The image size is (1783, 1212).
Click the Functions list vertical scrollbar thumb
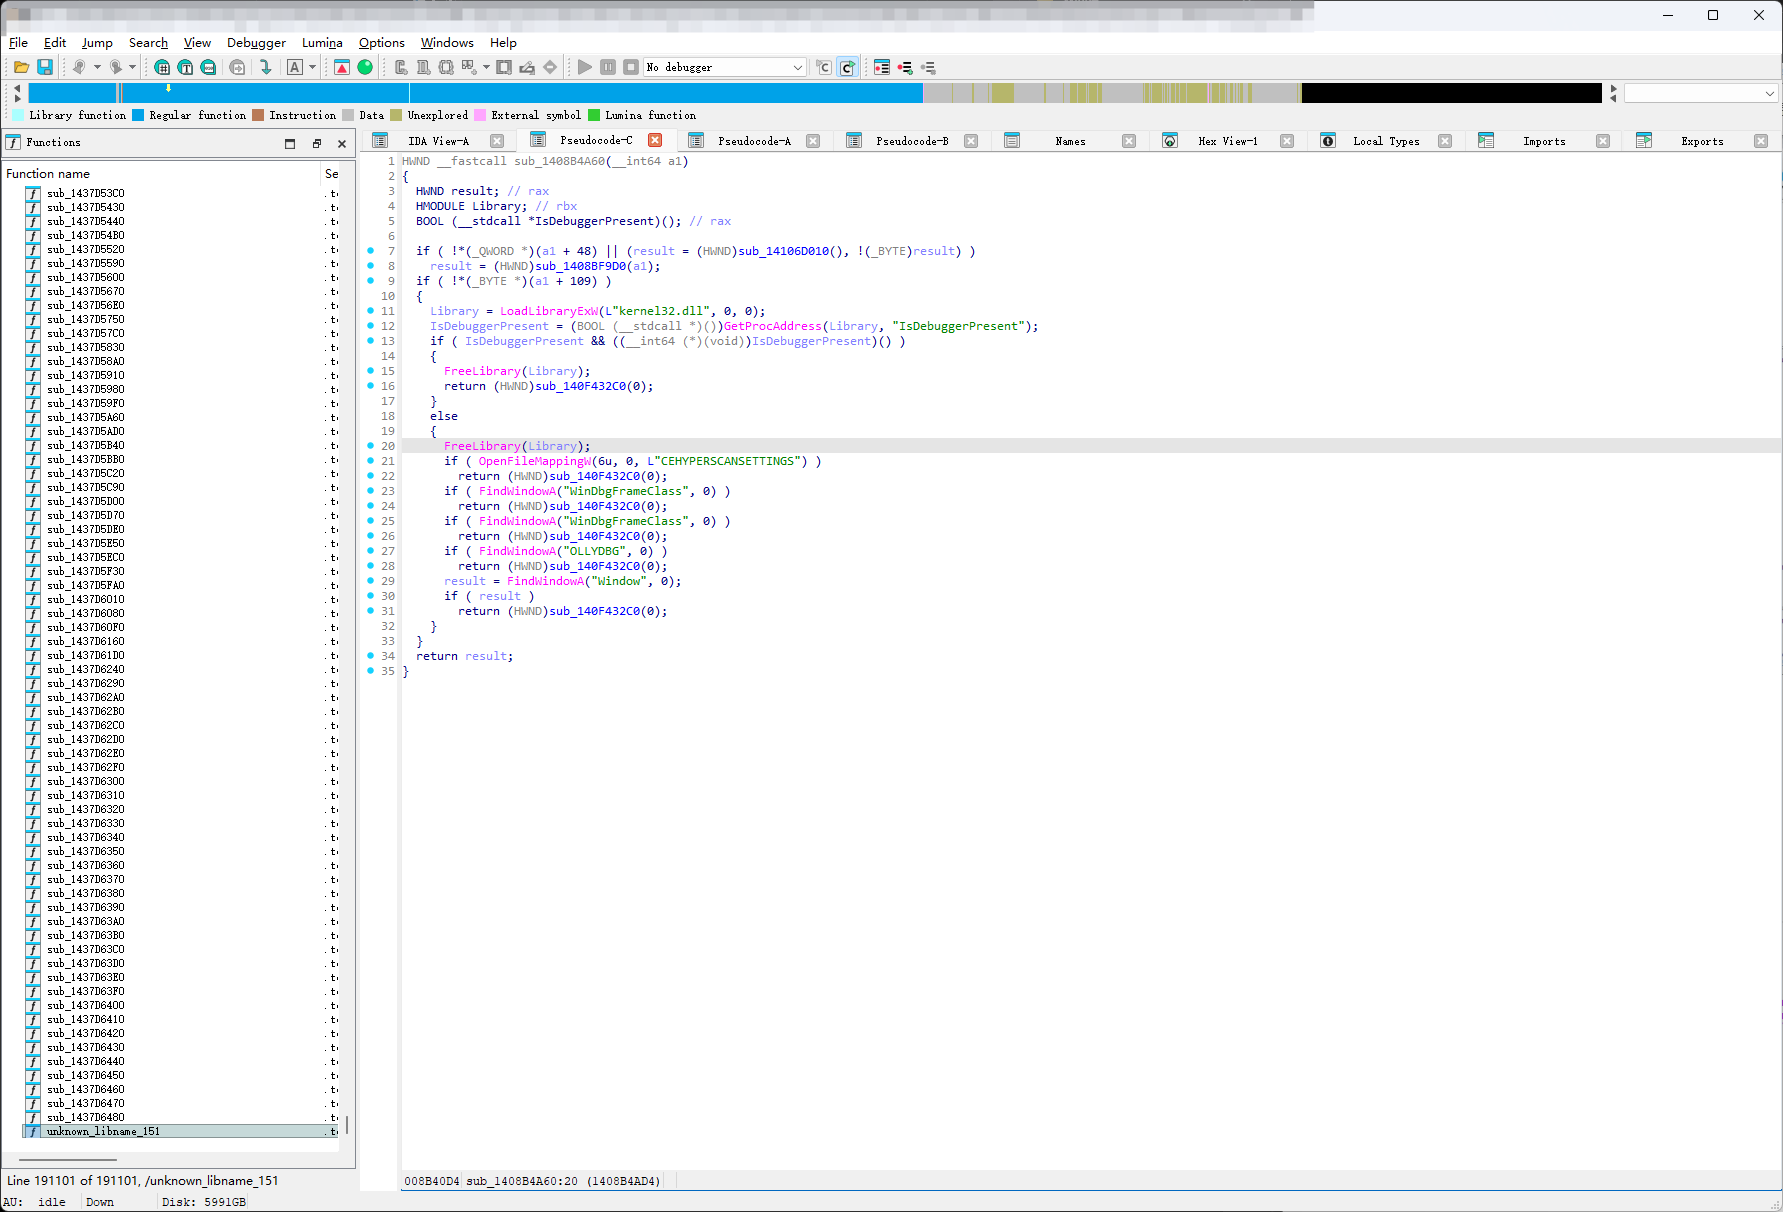[347, 1126]
